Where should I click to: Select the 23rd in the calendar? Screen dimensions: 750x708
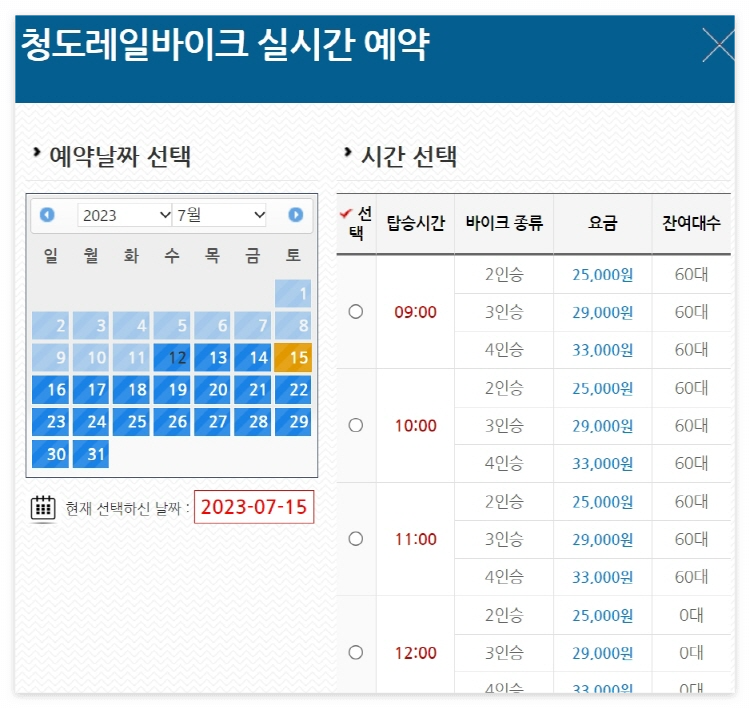51,421
